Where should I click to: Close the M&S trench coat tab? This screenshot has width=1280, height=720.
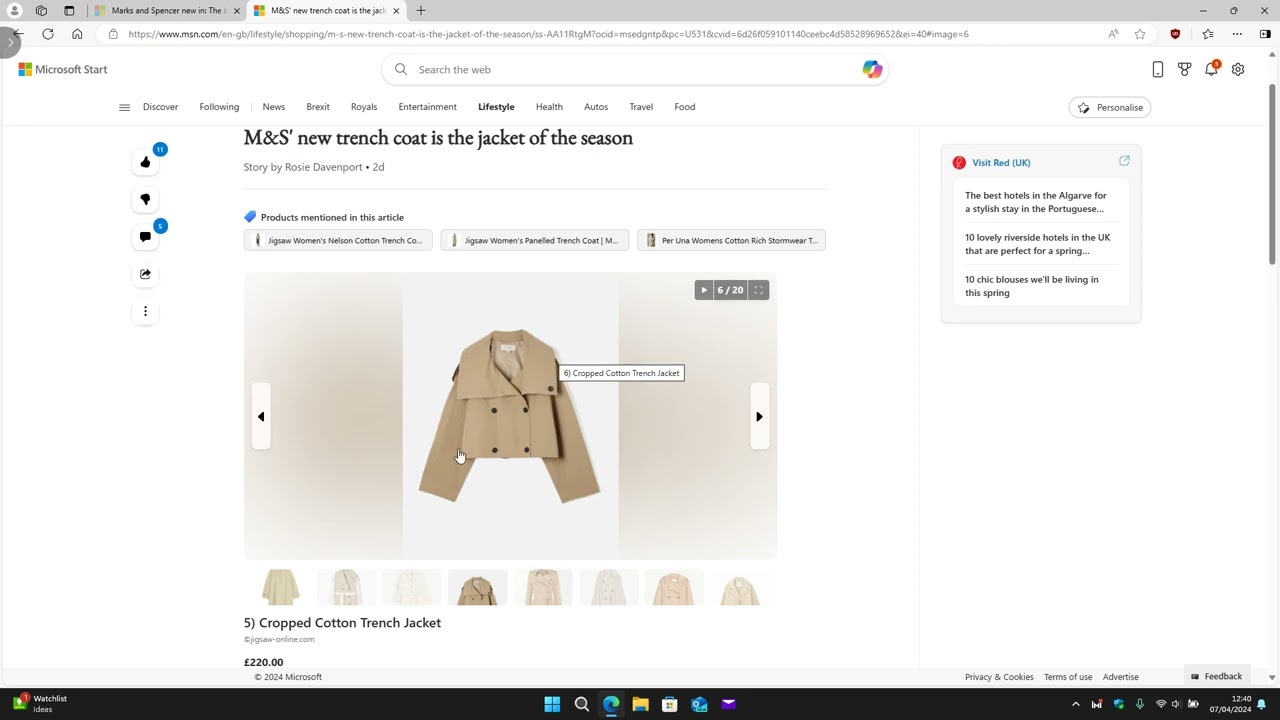click(396, 11)
